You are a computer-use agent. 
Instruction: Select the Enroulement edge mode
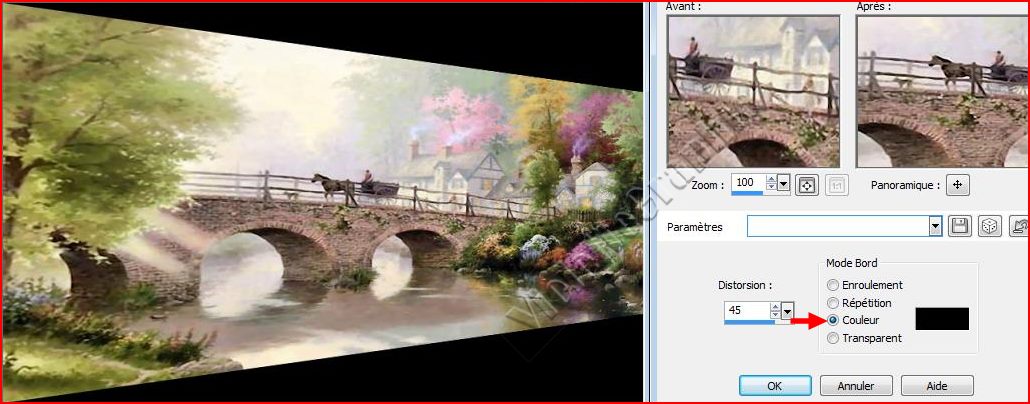click(x=833, y=285)
